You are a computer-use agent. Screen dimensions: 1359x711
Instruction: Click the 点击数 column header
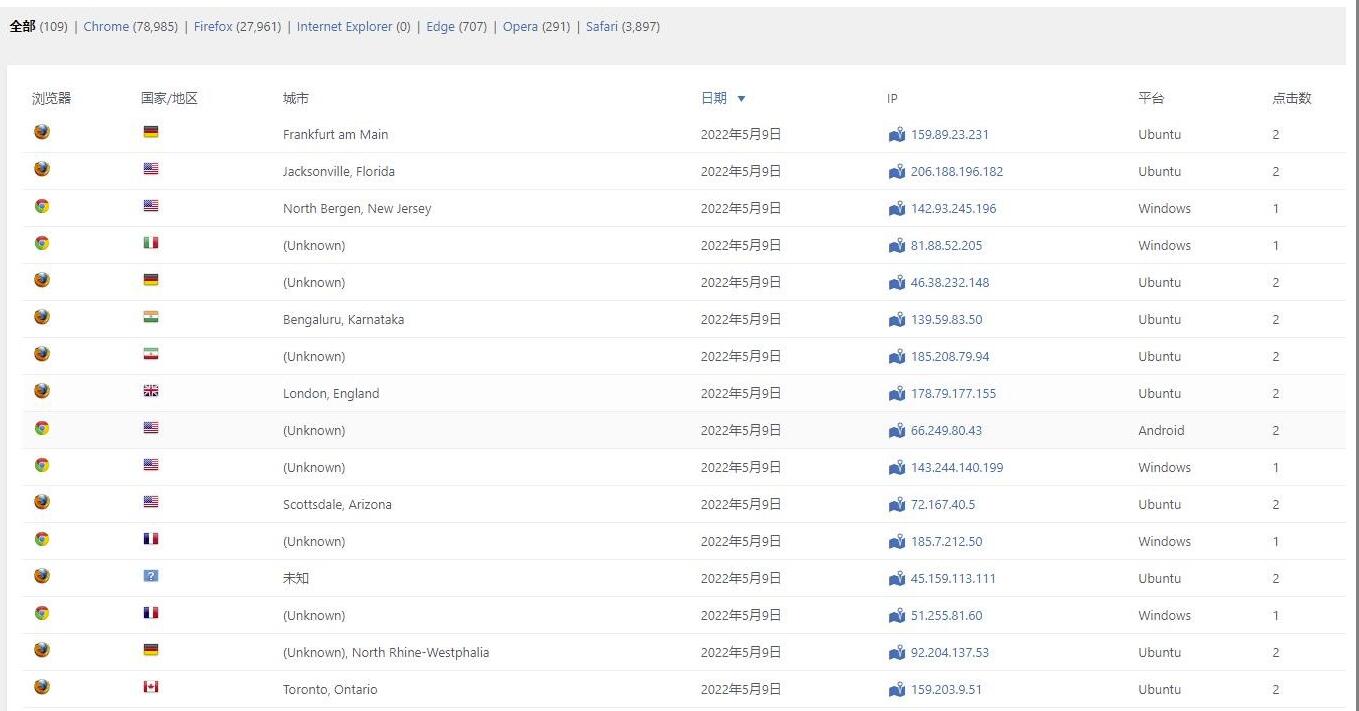coord(1292,98)
